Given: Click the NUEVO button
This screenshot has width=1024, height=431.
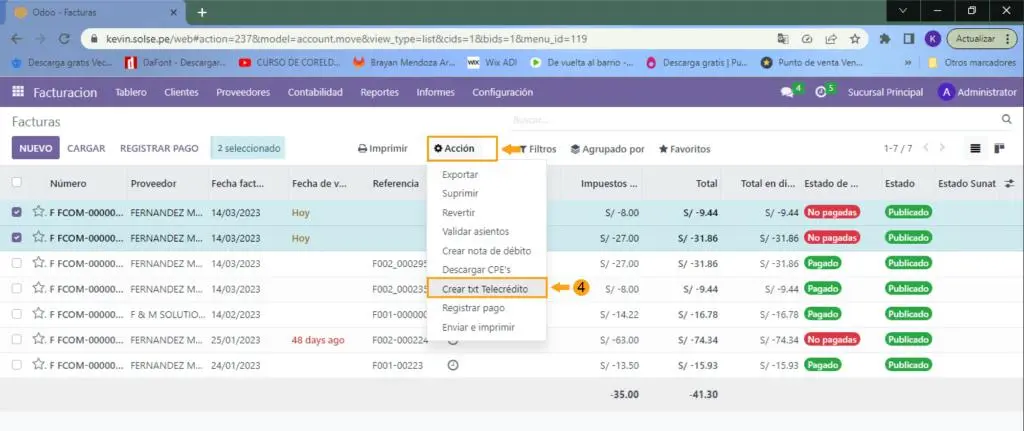Looking at the screenshot, I should pyautogui.click(x=35, y=148).
